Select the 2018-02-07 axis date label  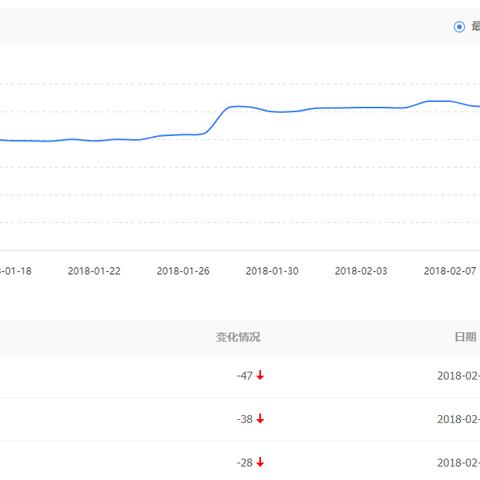(450, 271)
